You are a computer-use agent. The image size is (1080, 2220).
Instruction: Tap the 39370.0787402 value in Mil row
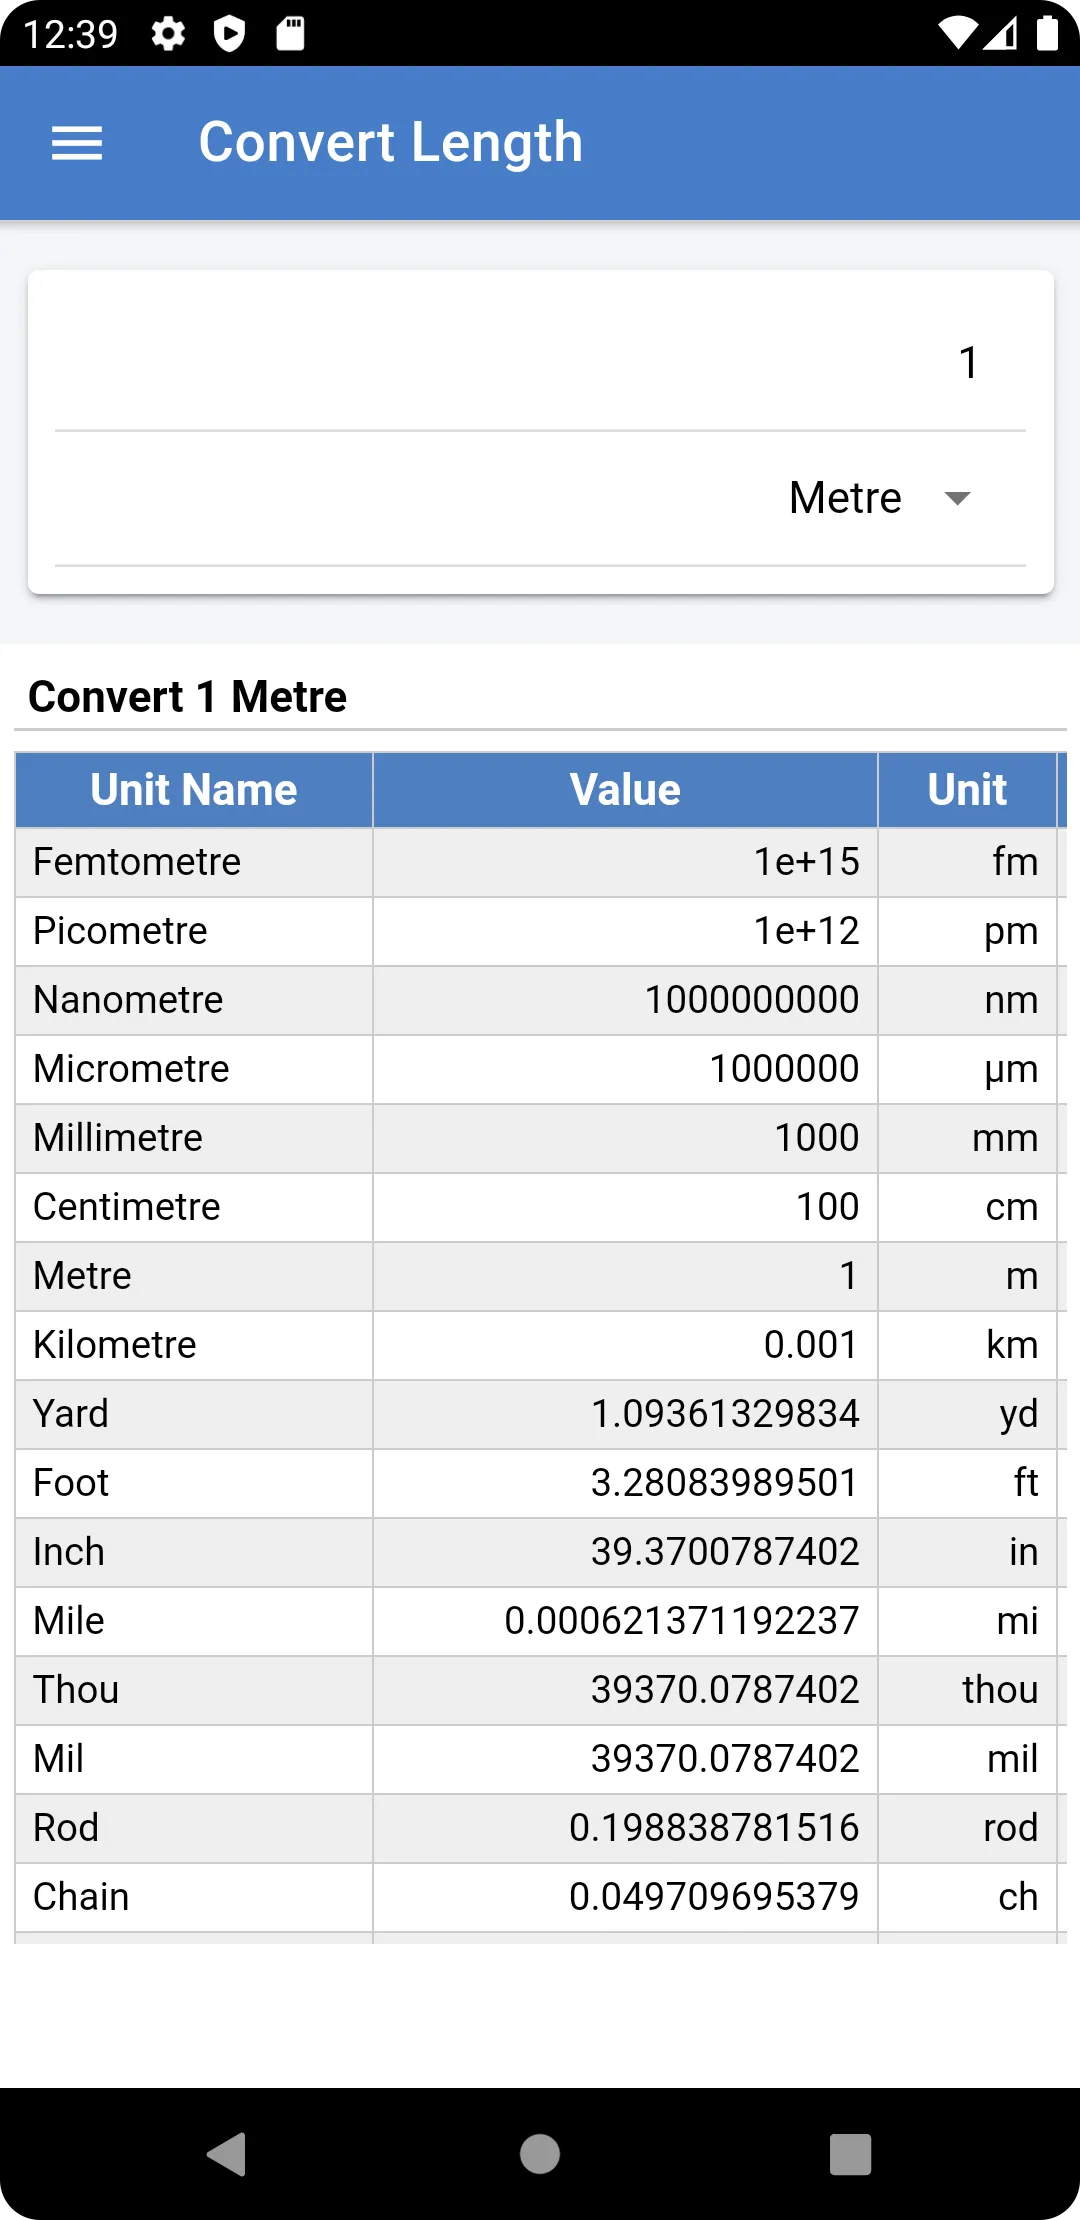725,1759
